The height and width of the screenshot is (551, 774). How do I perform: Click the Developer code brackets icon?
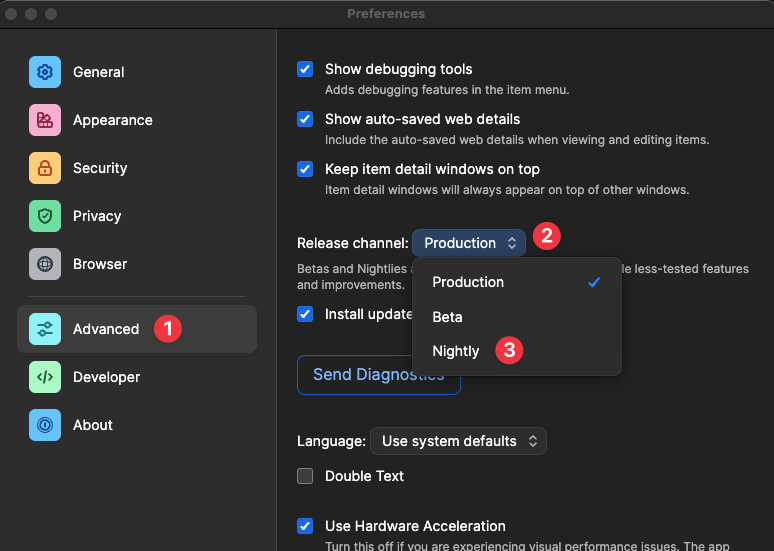click(x=45, y=377)
